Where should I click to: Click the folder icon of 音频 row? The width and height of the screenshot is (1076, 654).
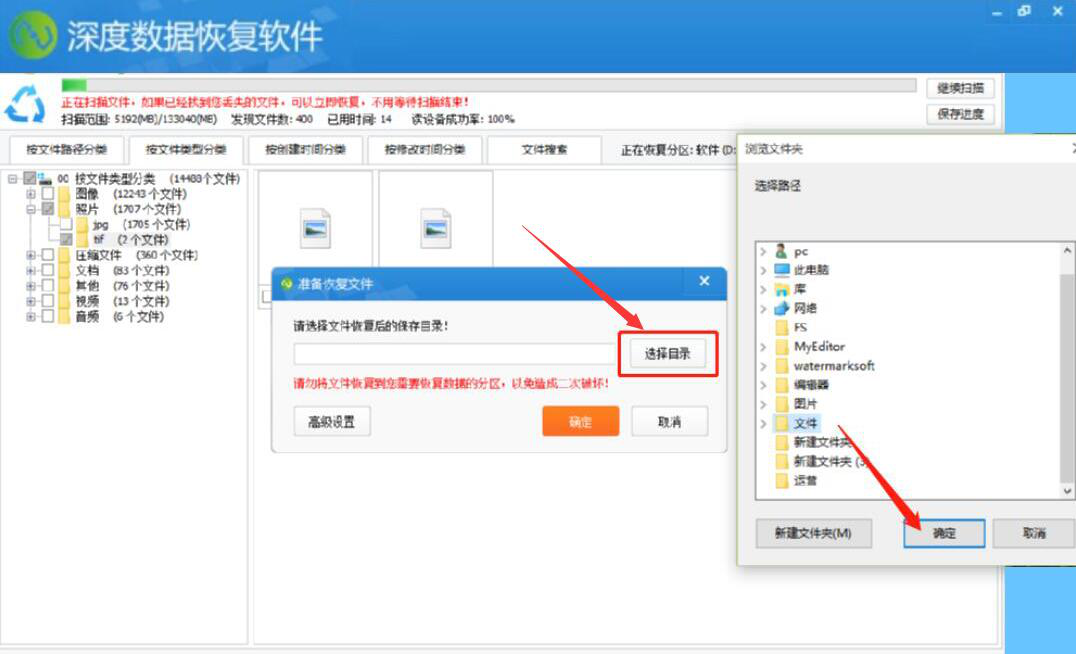[x=65, y=316]
